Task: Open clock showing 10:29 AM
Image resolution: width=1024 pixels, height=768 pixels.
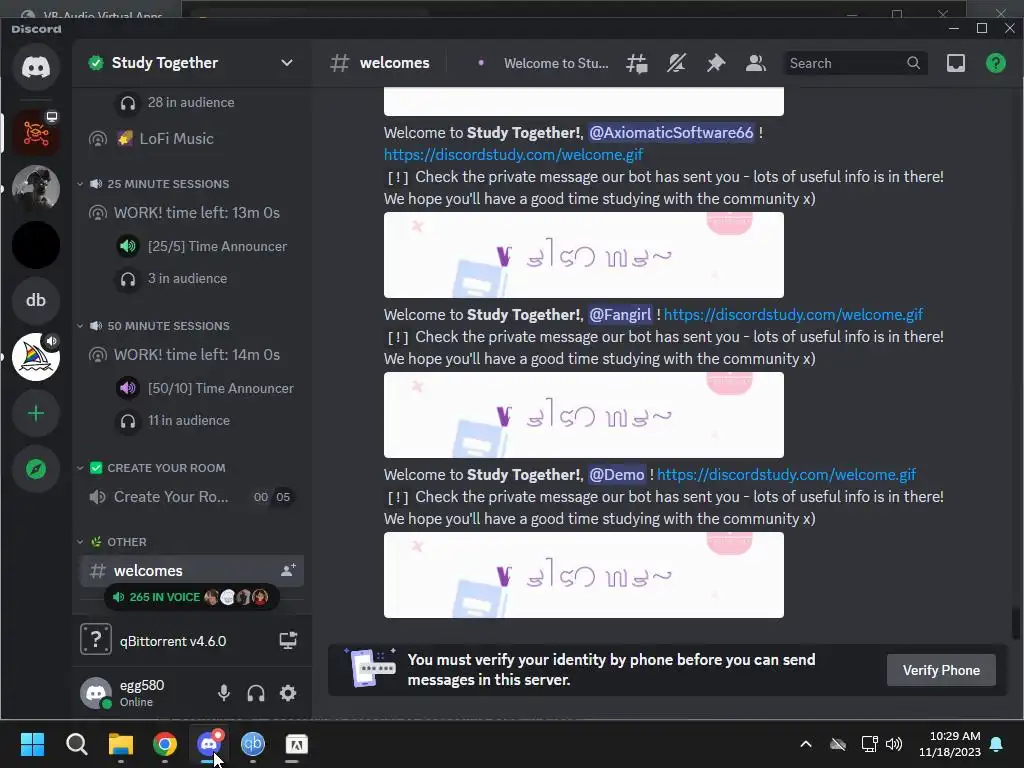Action: coord(950,744)
